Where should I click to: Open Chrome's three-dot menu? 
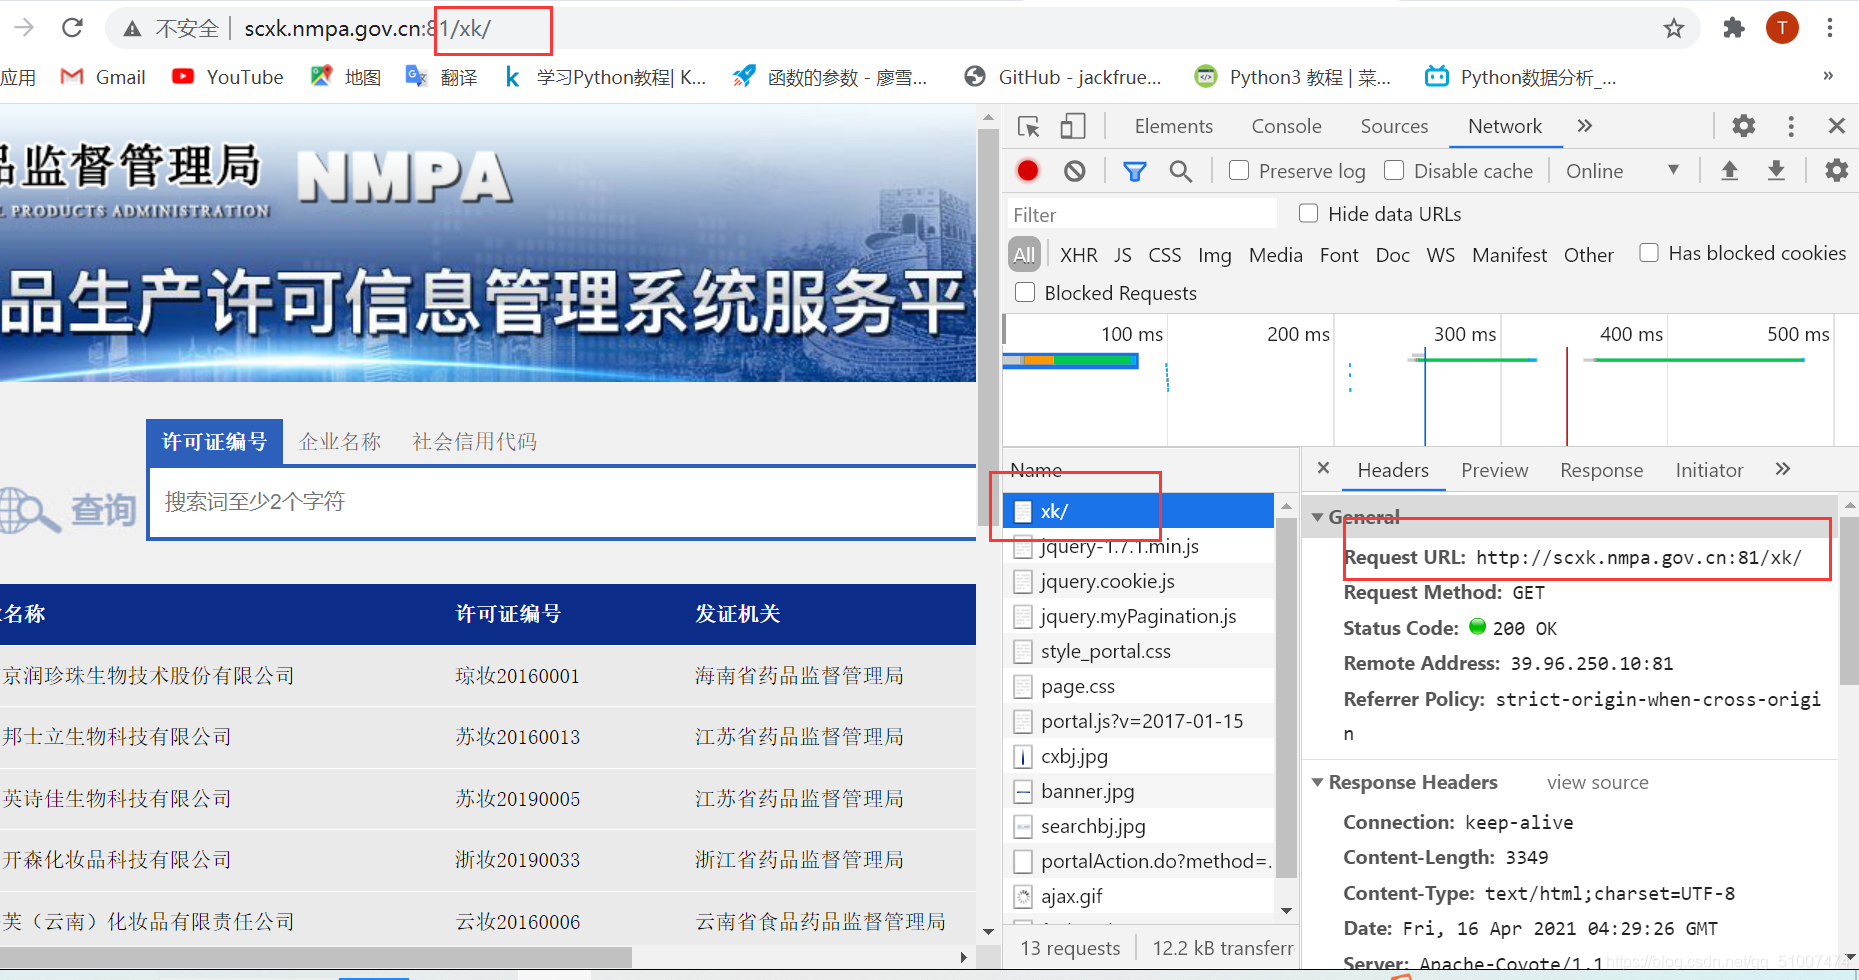point(1830,28)
